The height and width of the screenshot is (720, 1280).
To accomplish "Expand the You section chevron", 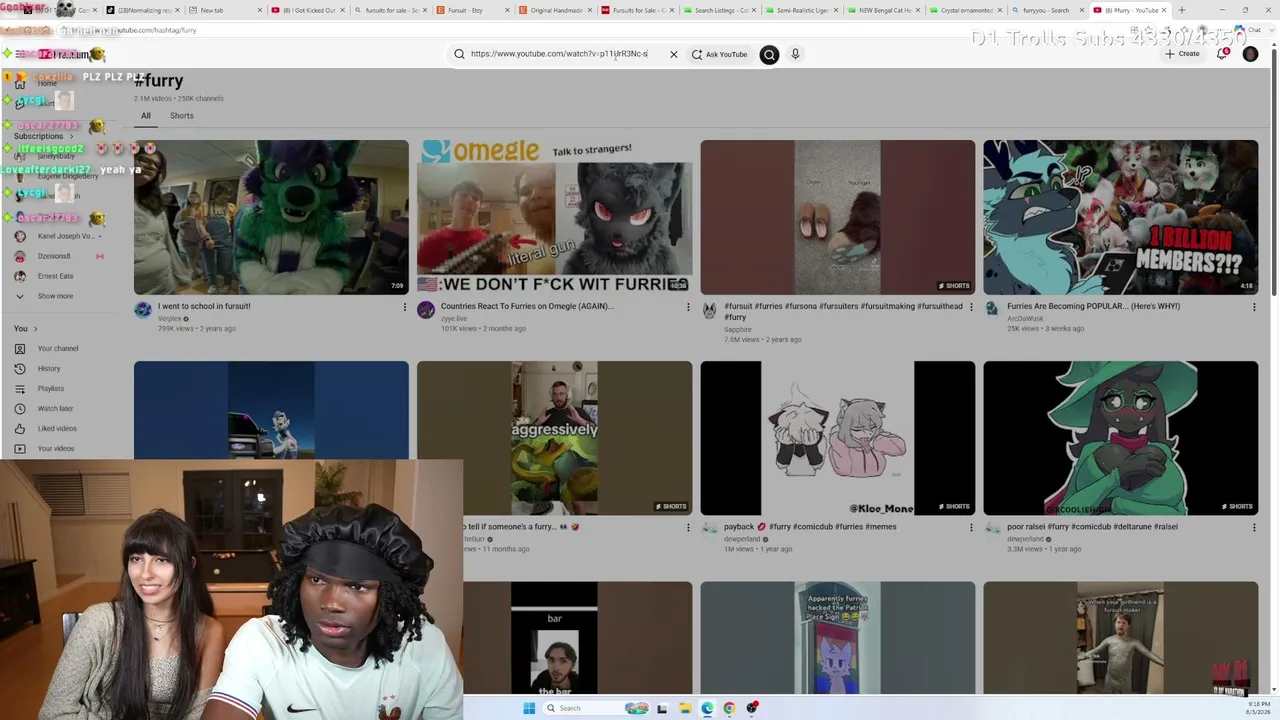I will (35, 329).
